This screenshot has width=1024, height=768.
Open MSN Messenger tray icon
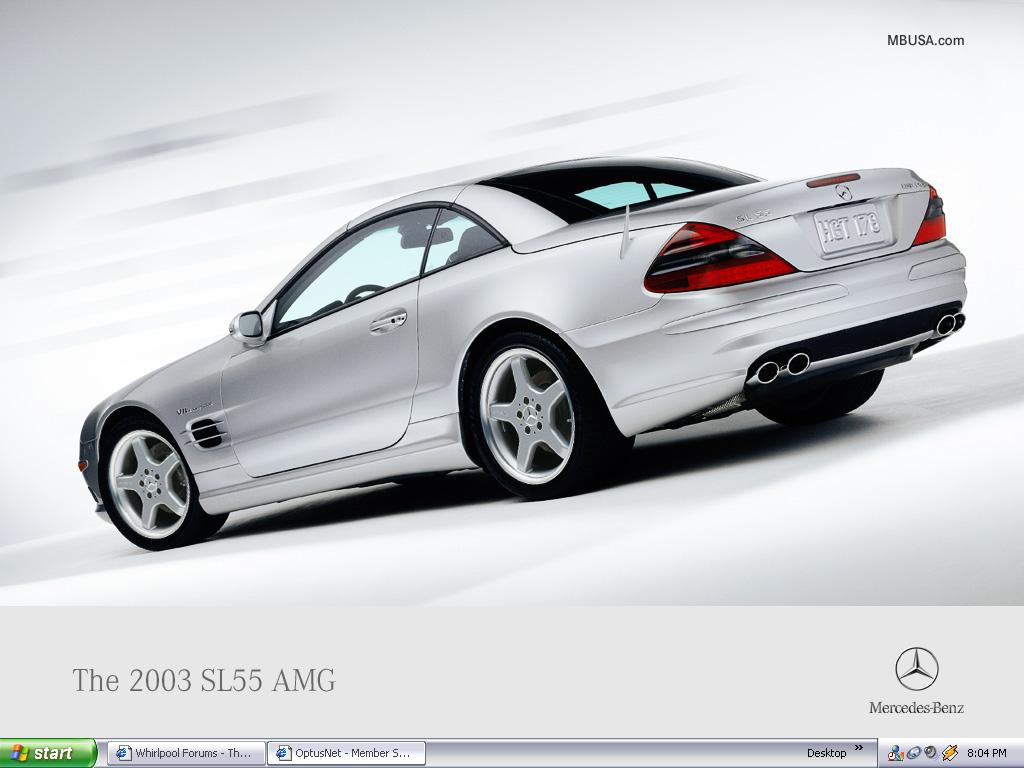tap(895, 753)
